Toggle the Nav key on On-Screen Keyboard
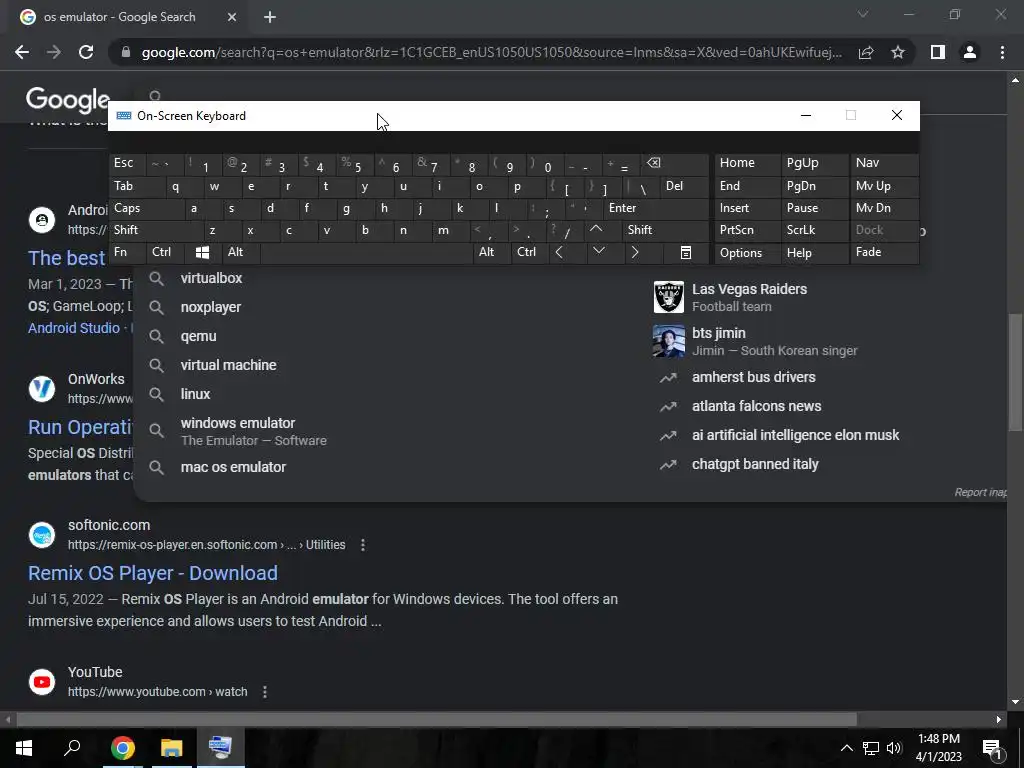Screen dimensions: 1024x768 (x=884, y=163)
